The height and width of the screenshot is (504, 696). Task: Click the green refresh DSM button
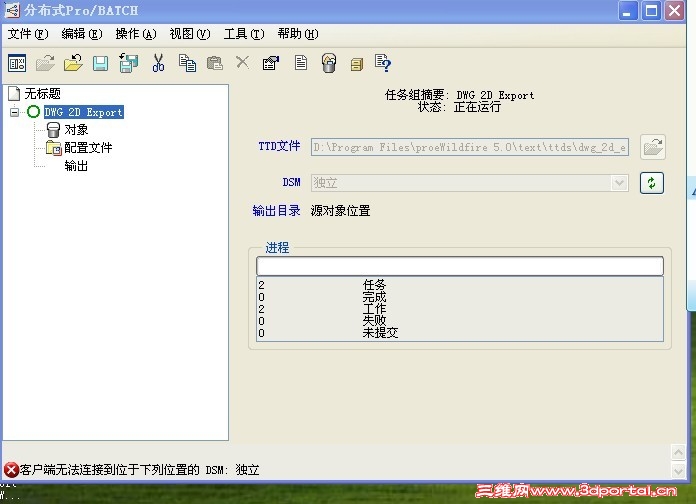pyautogui.click(x=652, y=183)
